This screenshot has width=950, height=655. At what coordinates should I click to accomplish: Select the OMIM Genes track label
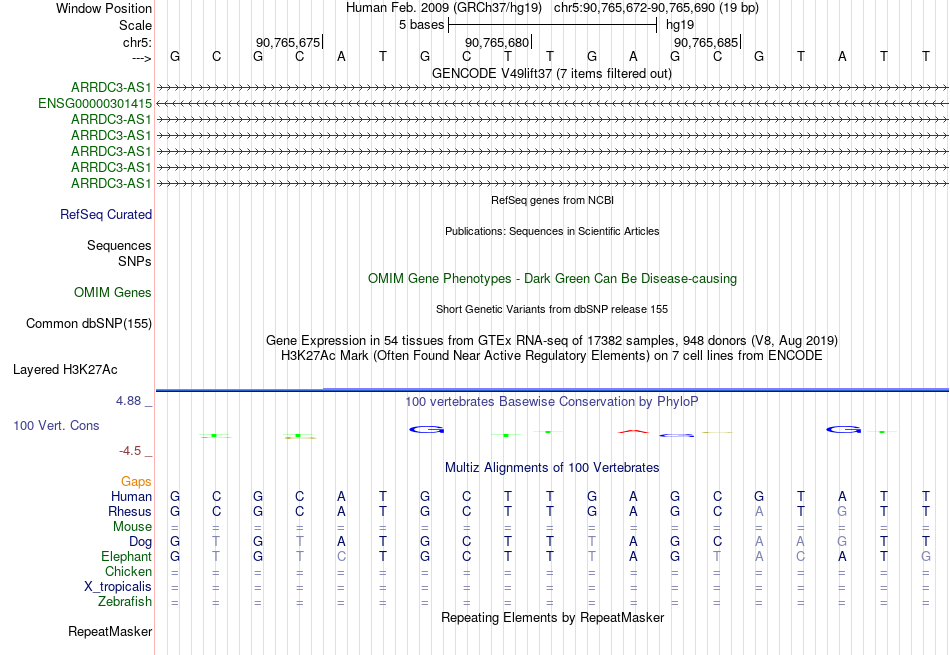[113, 293]
